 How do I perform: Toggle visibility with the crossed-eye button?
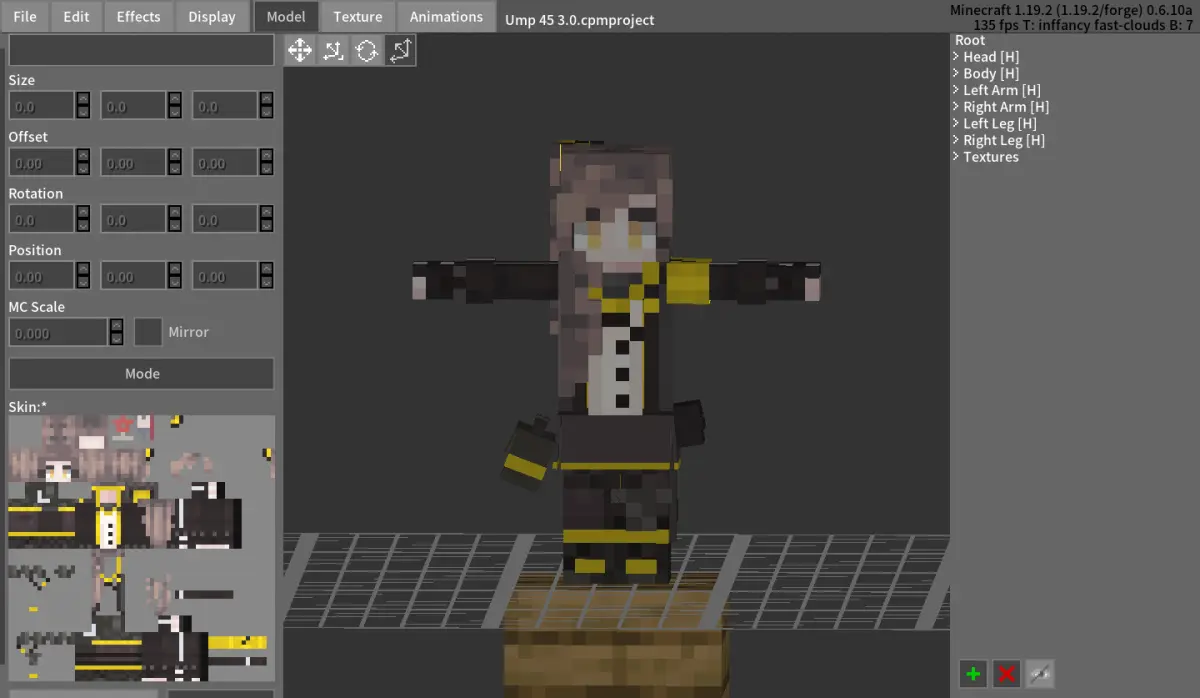tap(1041, 673)
